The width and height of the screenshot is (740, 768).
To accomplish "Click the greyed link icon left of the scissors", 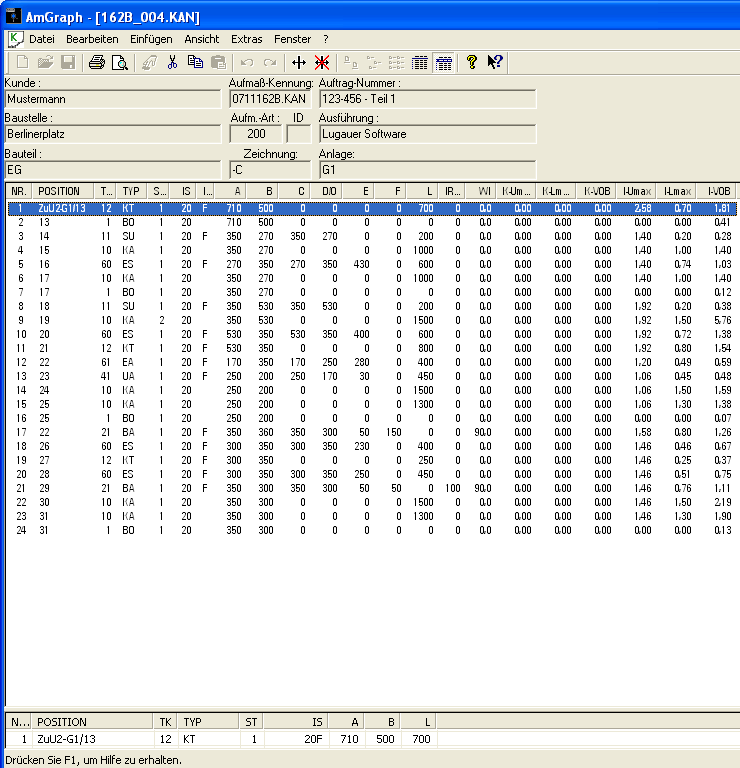I will point(149,62).
